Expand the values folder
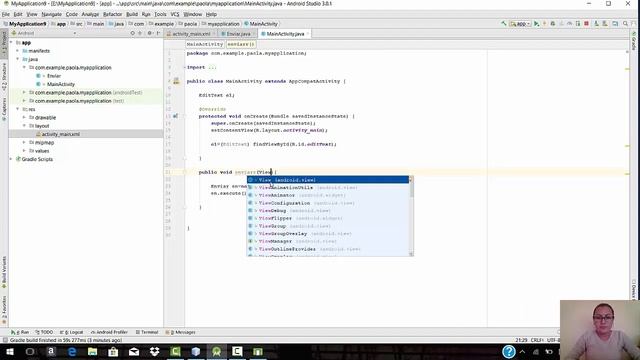Screen dimensions: 640x360 24,151
